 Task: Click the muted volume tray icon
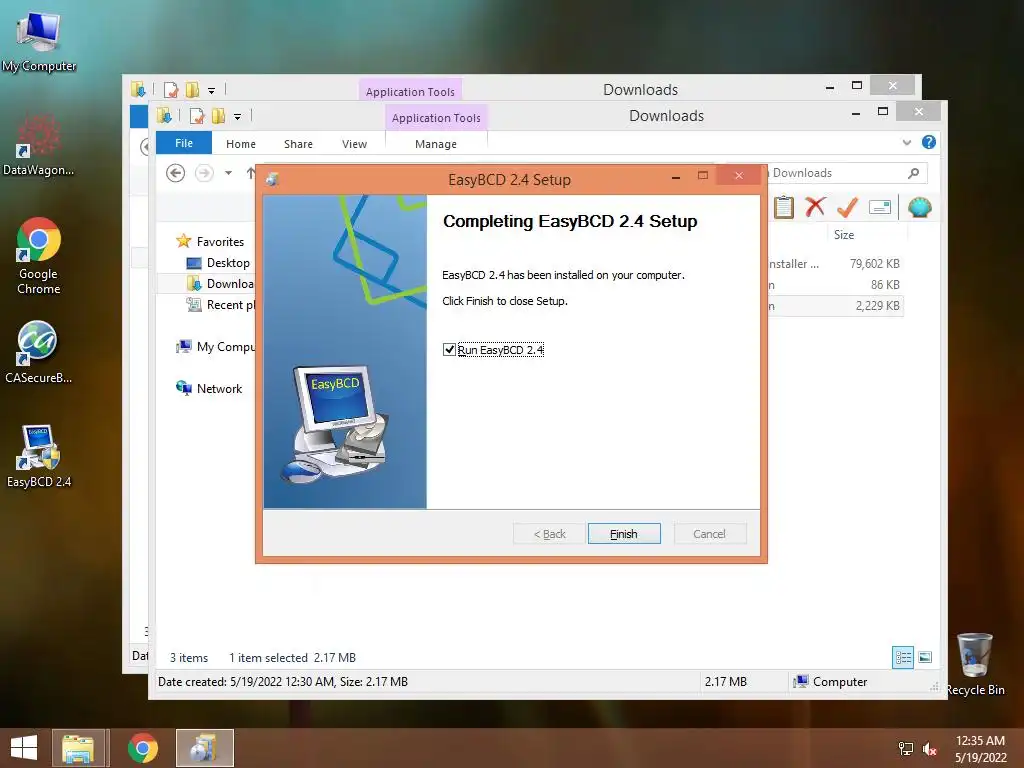pyautogui.click(x=929, y=749)
